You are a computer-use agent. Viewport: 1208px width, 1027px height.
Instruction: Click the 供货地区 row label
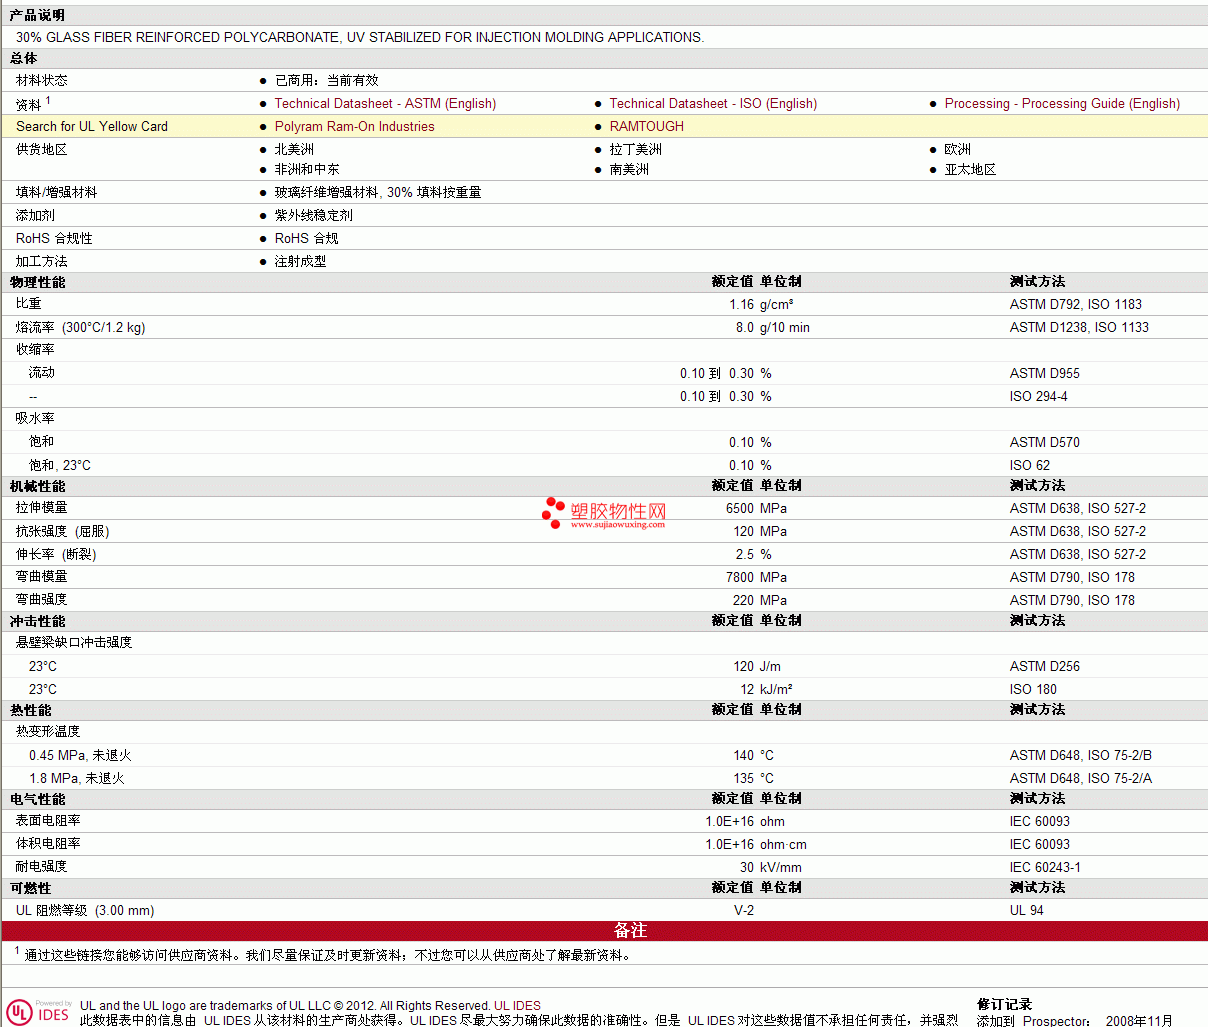(x=42, y=149)
